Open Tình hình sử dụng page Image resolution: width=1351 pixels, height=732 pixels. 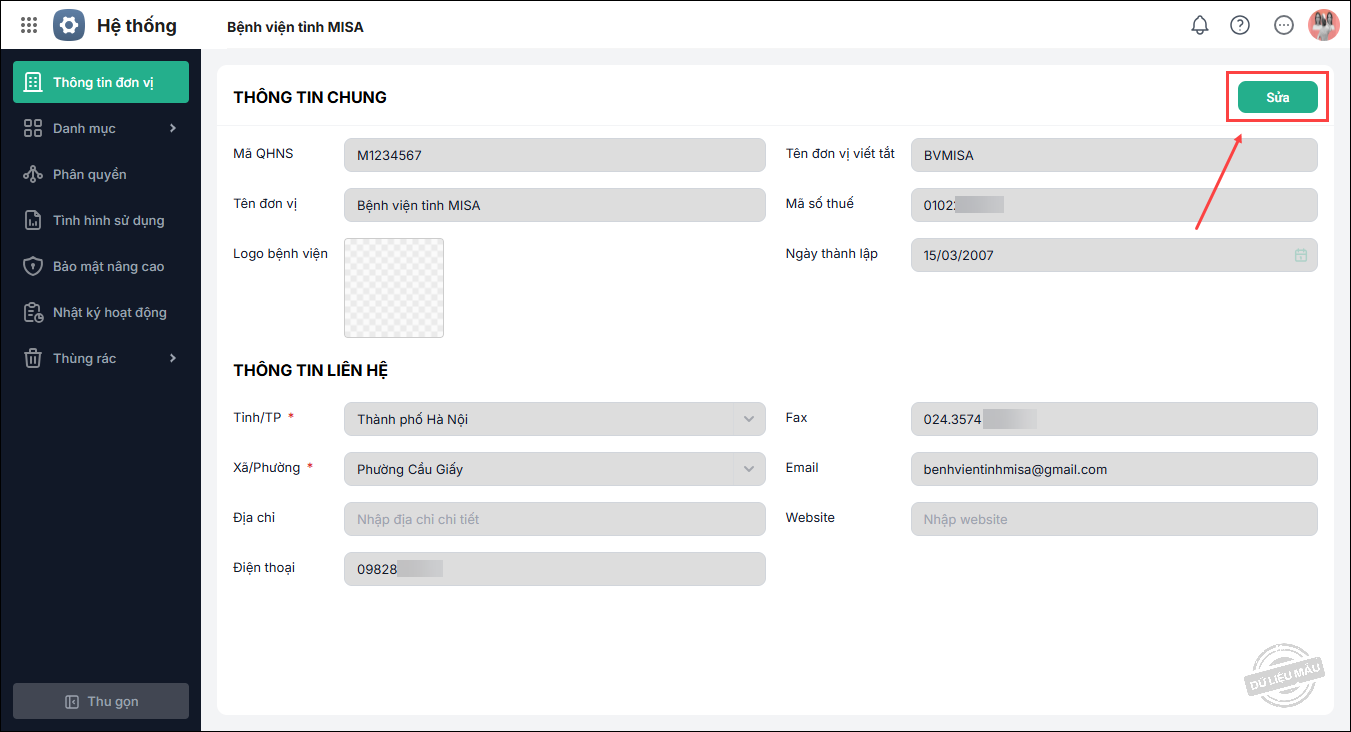101,220
